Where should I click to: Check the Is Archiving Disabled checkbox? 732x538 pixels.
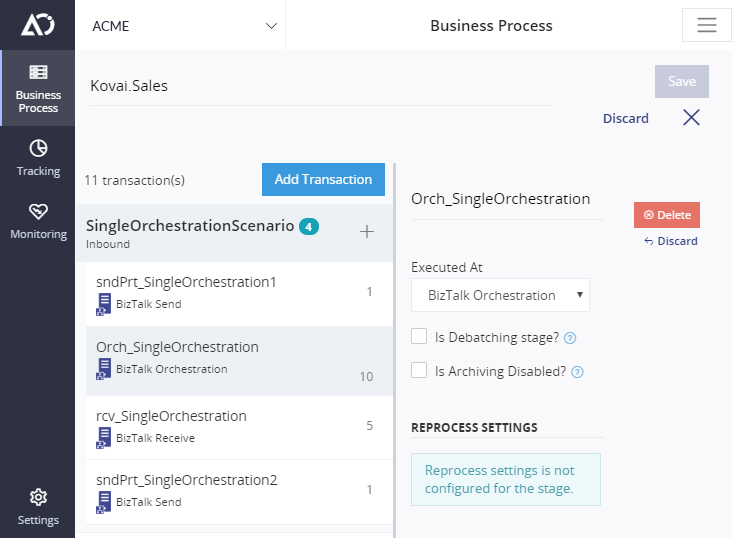point(419,370)
